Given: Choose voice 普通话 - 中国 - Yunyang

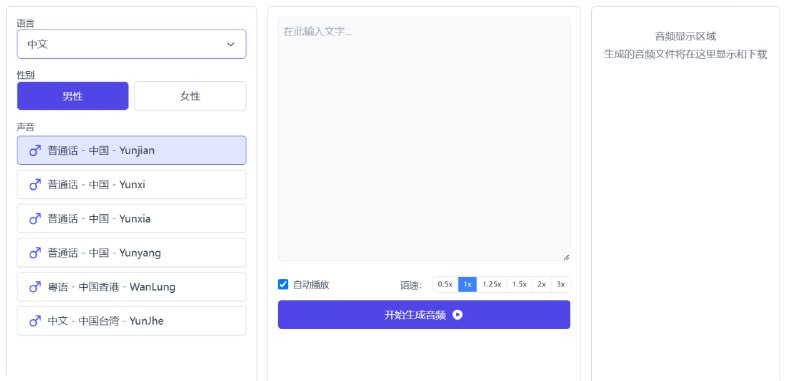Looking at the screenshot, I should pos(132,253).
